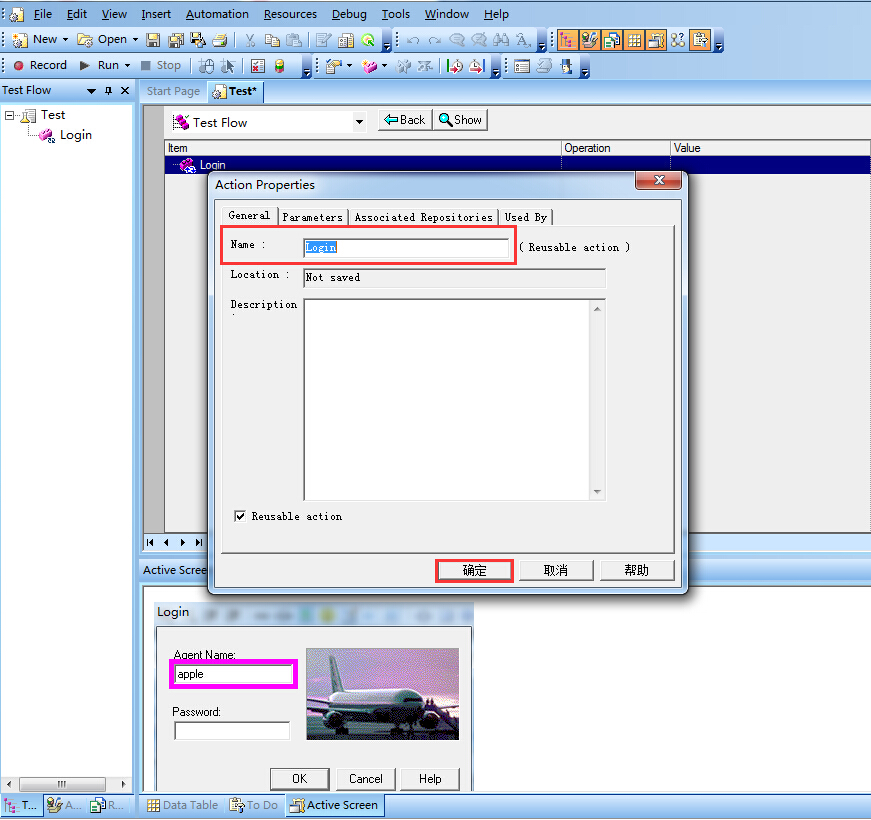The image size is (871, 820).
Task: Click the 确定 button to confirm
Action: click(x=474, y=570)
